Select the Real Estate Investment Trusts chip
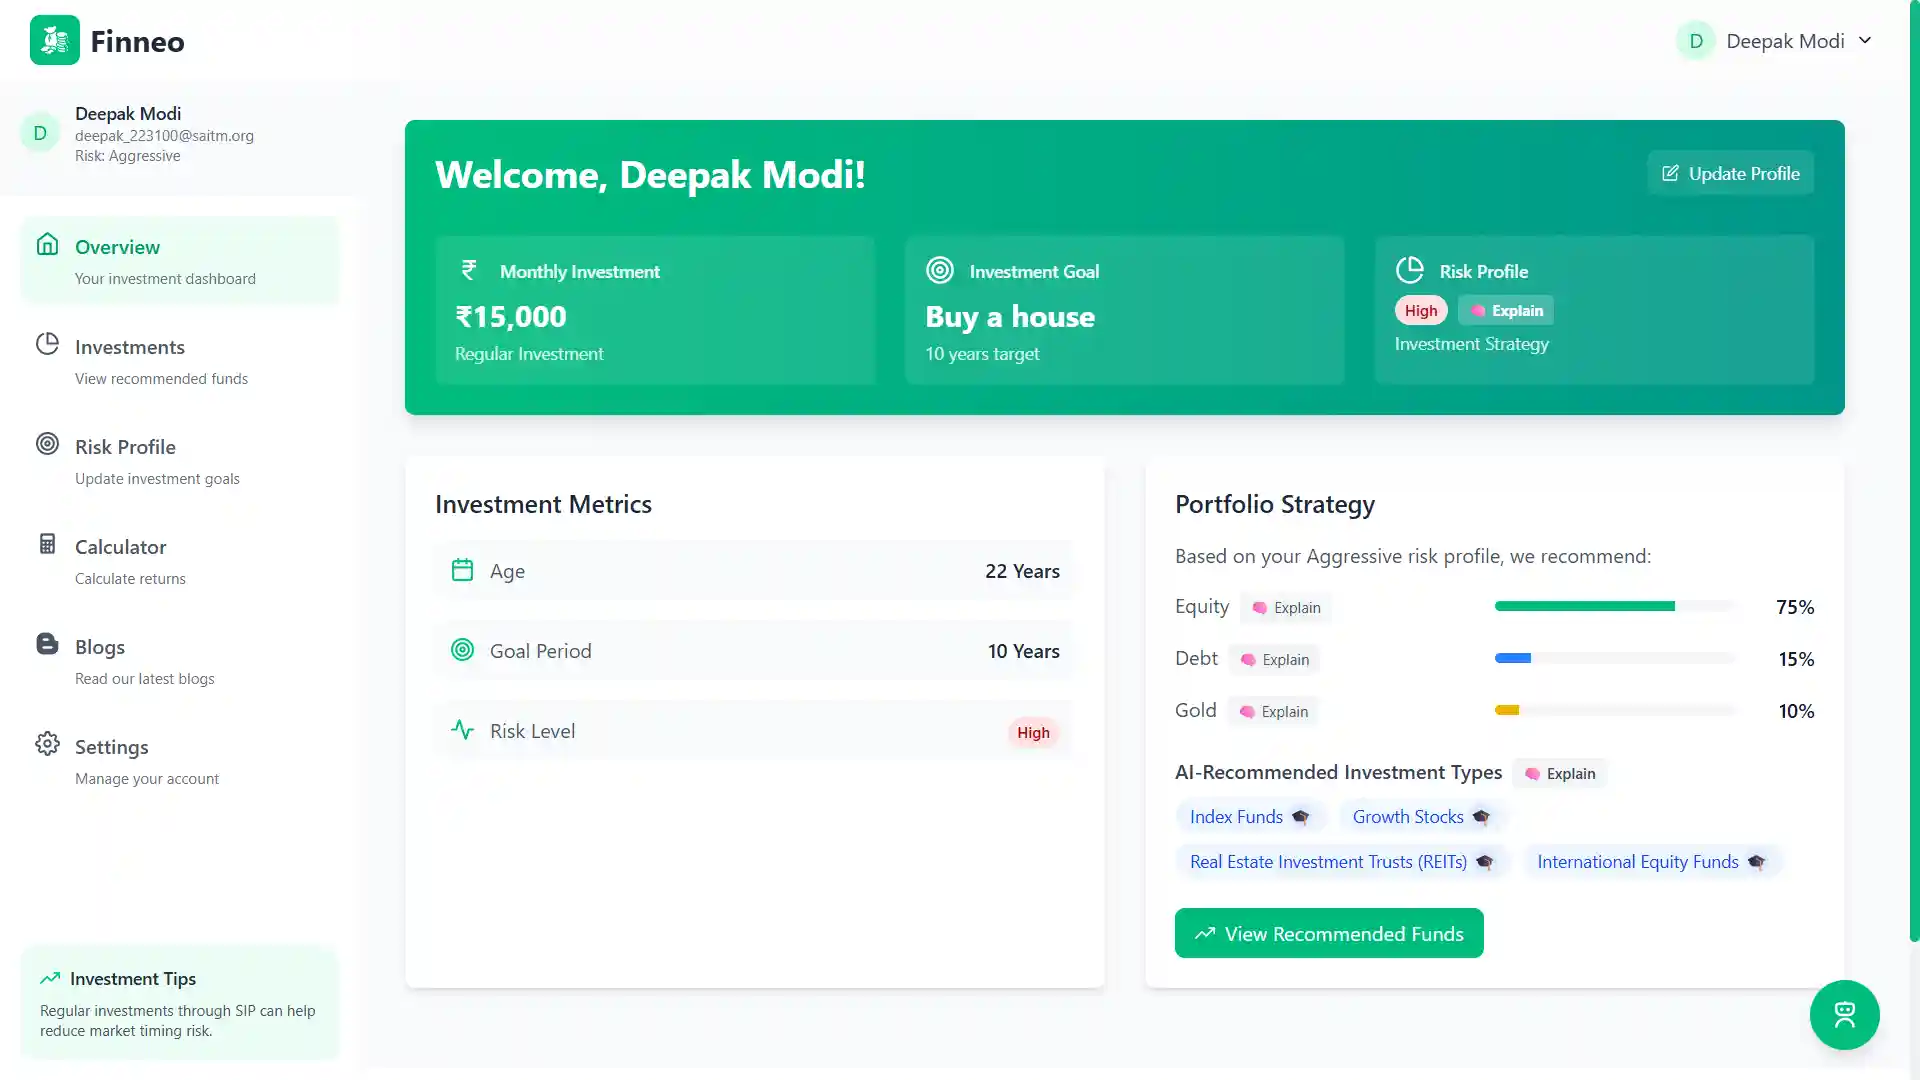This screenshot has width=1920, height=1080. pyautogui.click(x=1342, y=862)
